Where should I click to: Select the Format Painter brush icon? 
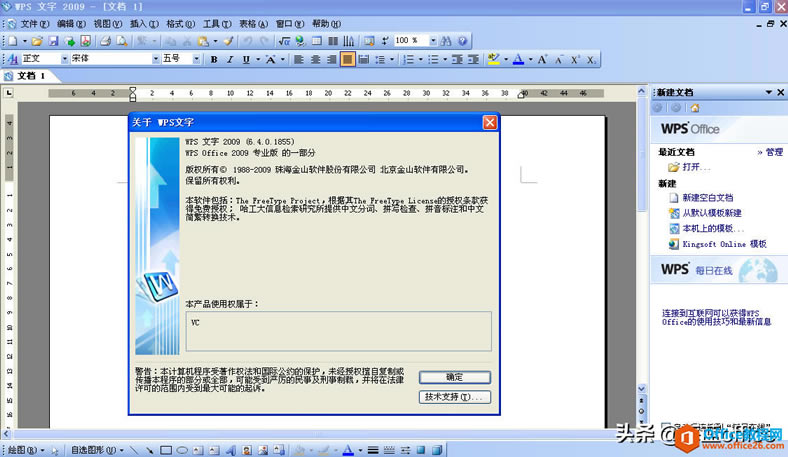coord(228,41)
